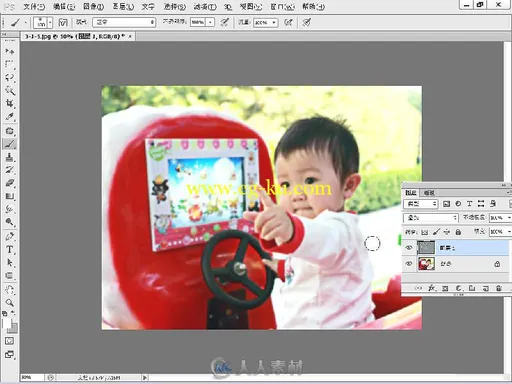Open the foreground color picker
This screenshot has width=512, height=384.
pos(6,322)
